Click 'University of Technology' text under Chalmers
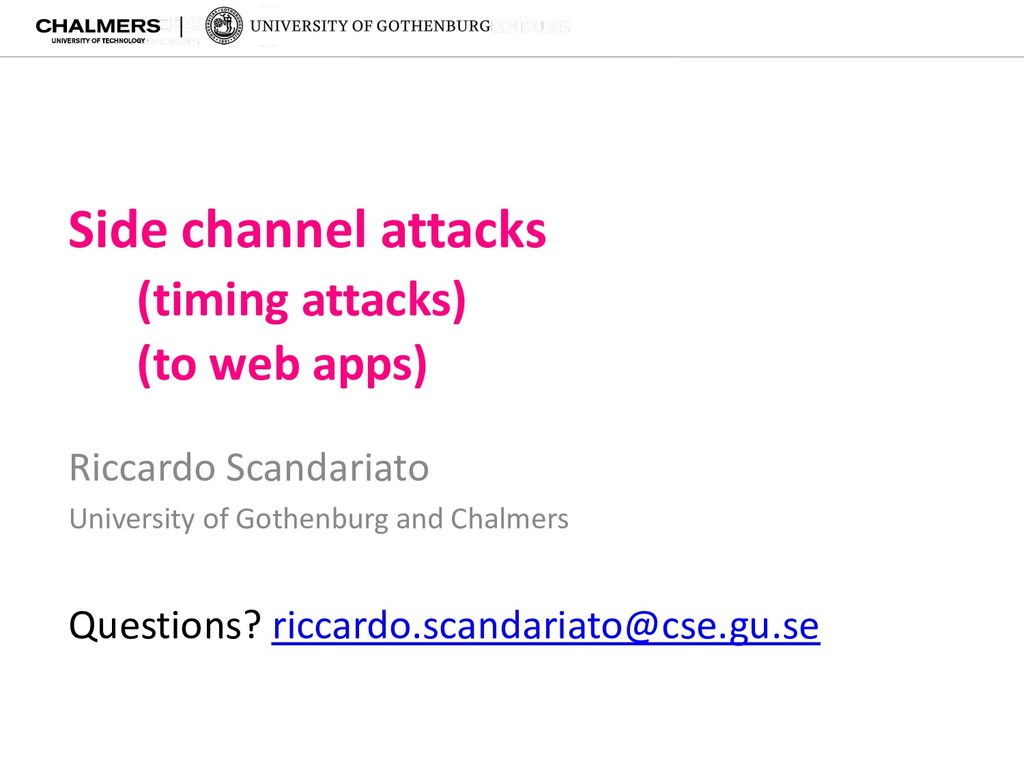The image size is (1024, 768). pos(99,40)
